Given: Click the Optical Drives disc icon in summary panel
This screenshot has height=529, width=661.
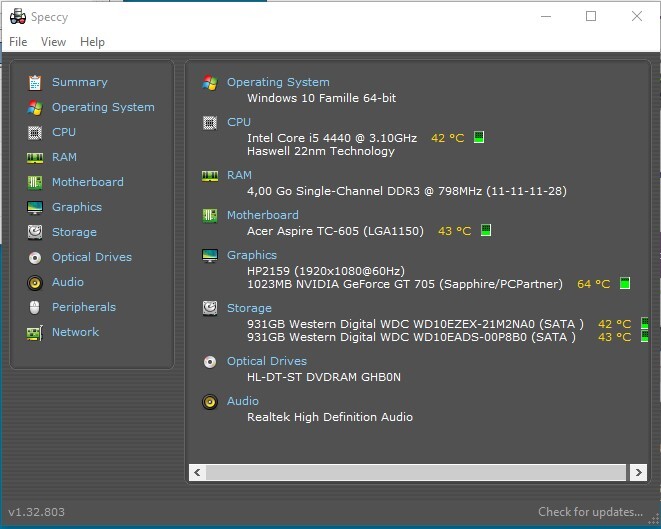Looking at the screenshot, I should pos(210,362).
